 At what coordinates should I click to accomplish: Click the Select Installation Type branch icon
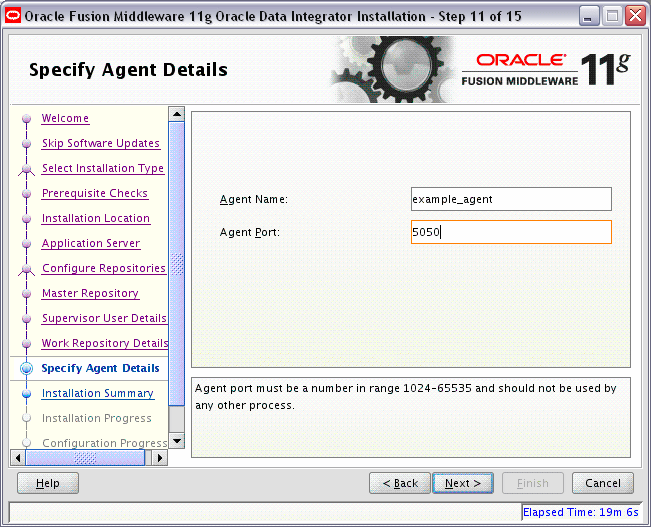(x=27, y=169)
